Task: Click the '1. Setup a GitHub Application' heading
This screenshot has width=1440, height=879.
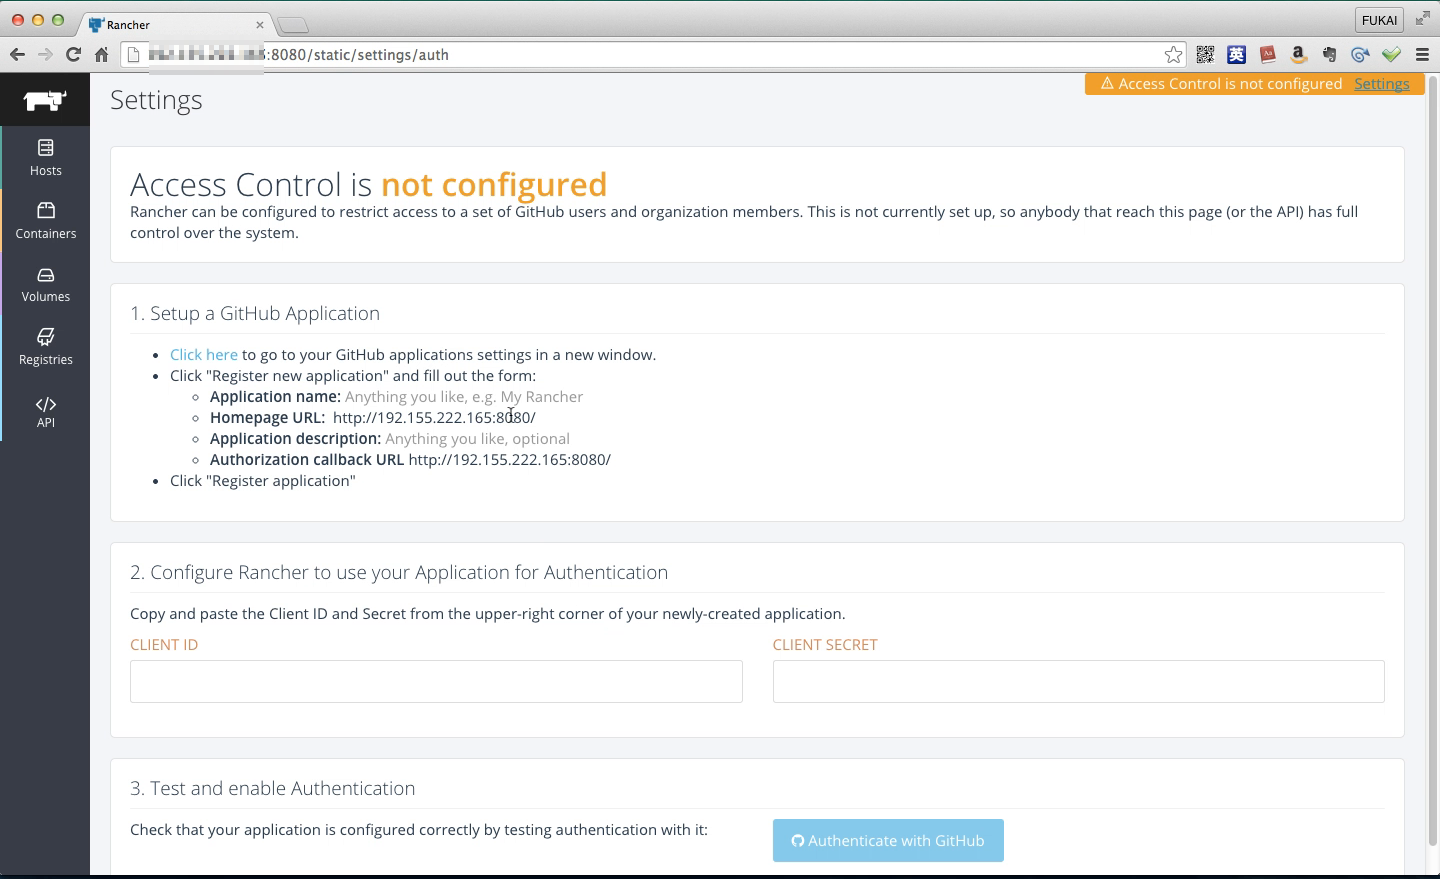Action: pyautogui.click(x=255, y=314)
